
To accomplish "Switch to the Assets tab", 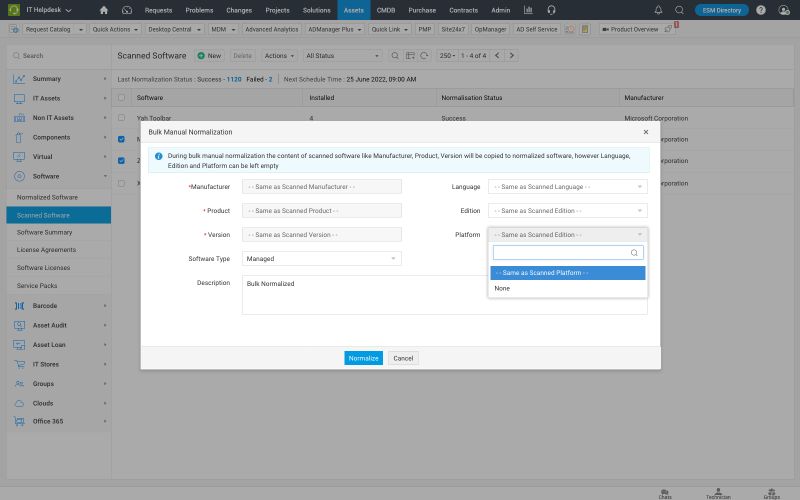I will (x=354, y=10).
